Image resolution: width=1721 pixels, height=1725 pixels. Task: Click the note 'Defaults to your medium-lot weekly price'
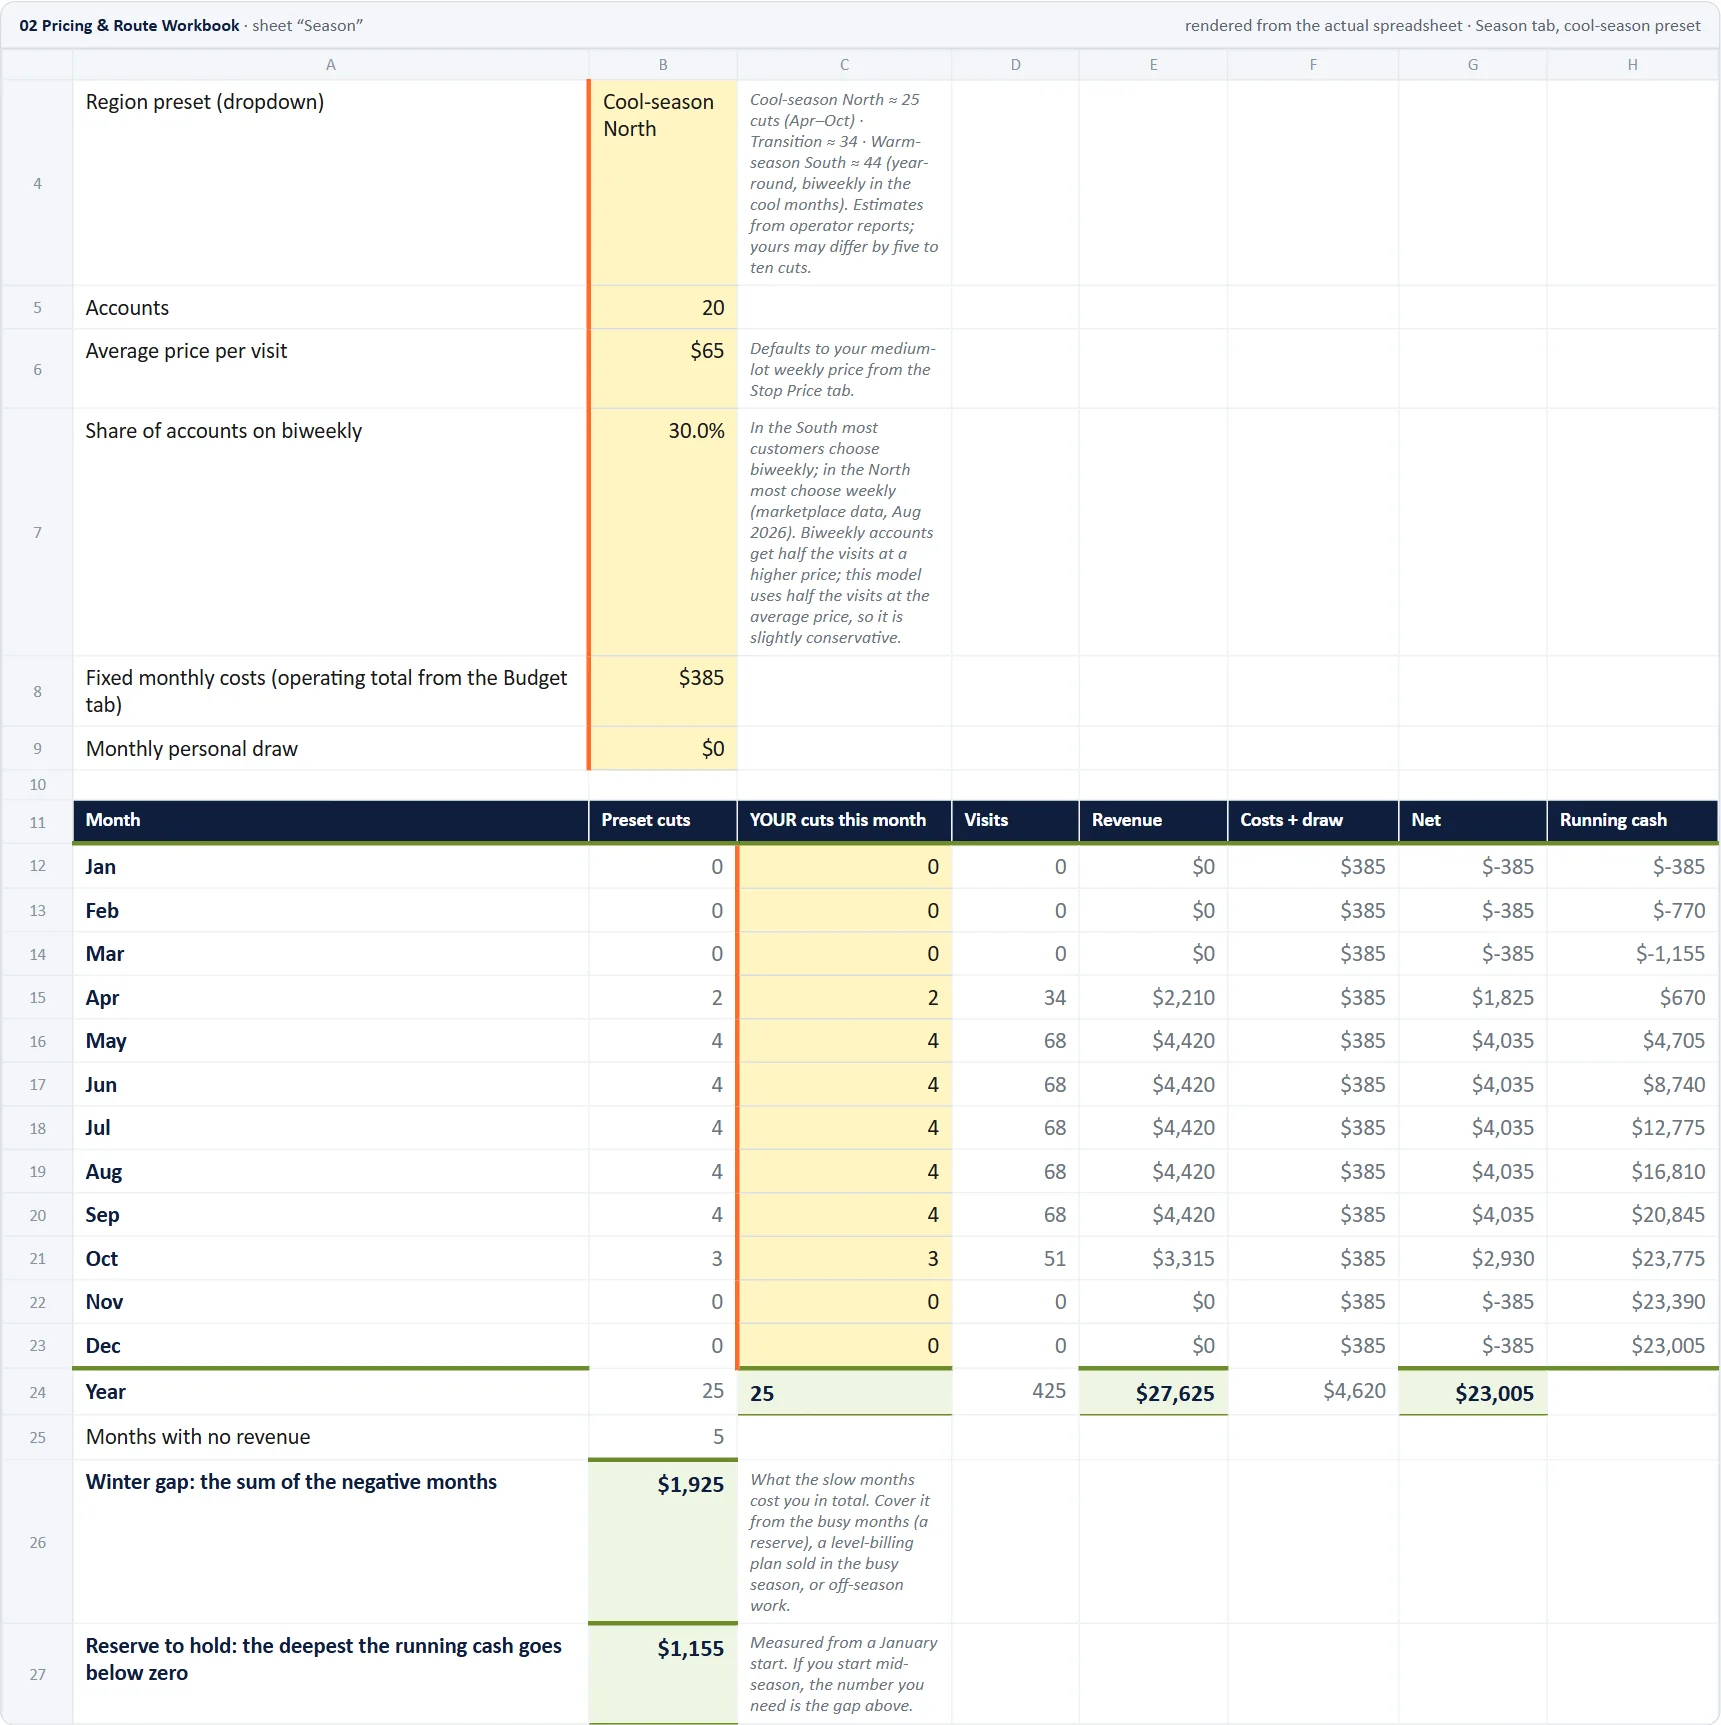(x=842, y=369)
